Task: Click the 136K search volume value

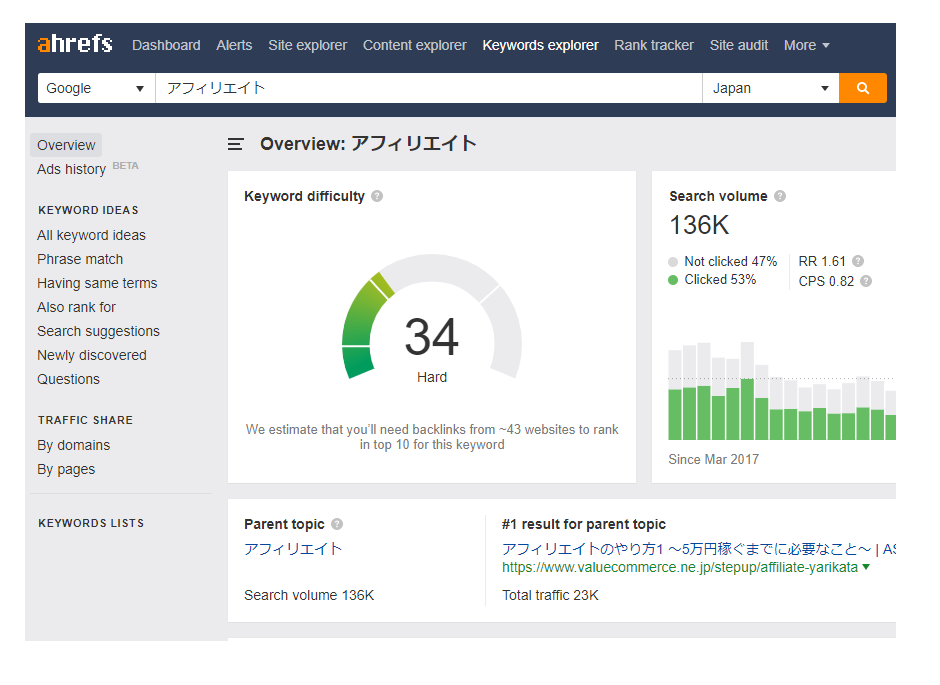Action: (699, 225)
